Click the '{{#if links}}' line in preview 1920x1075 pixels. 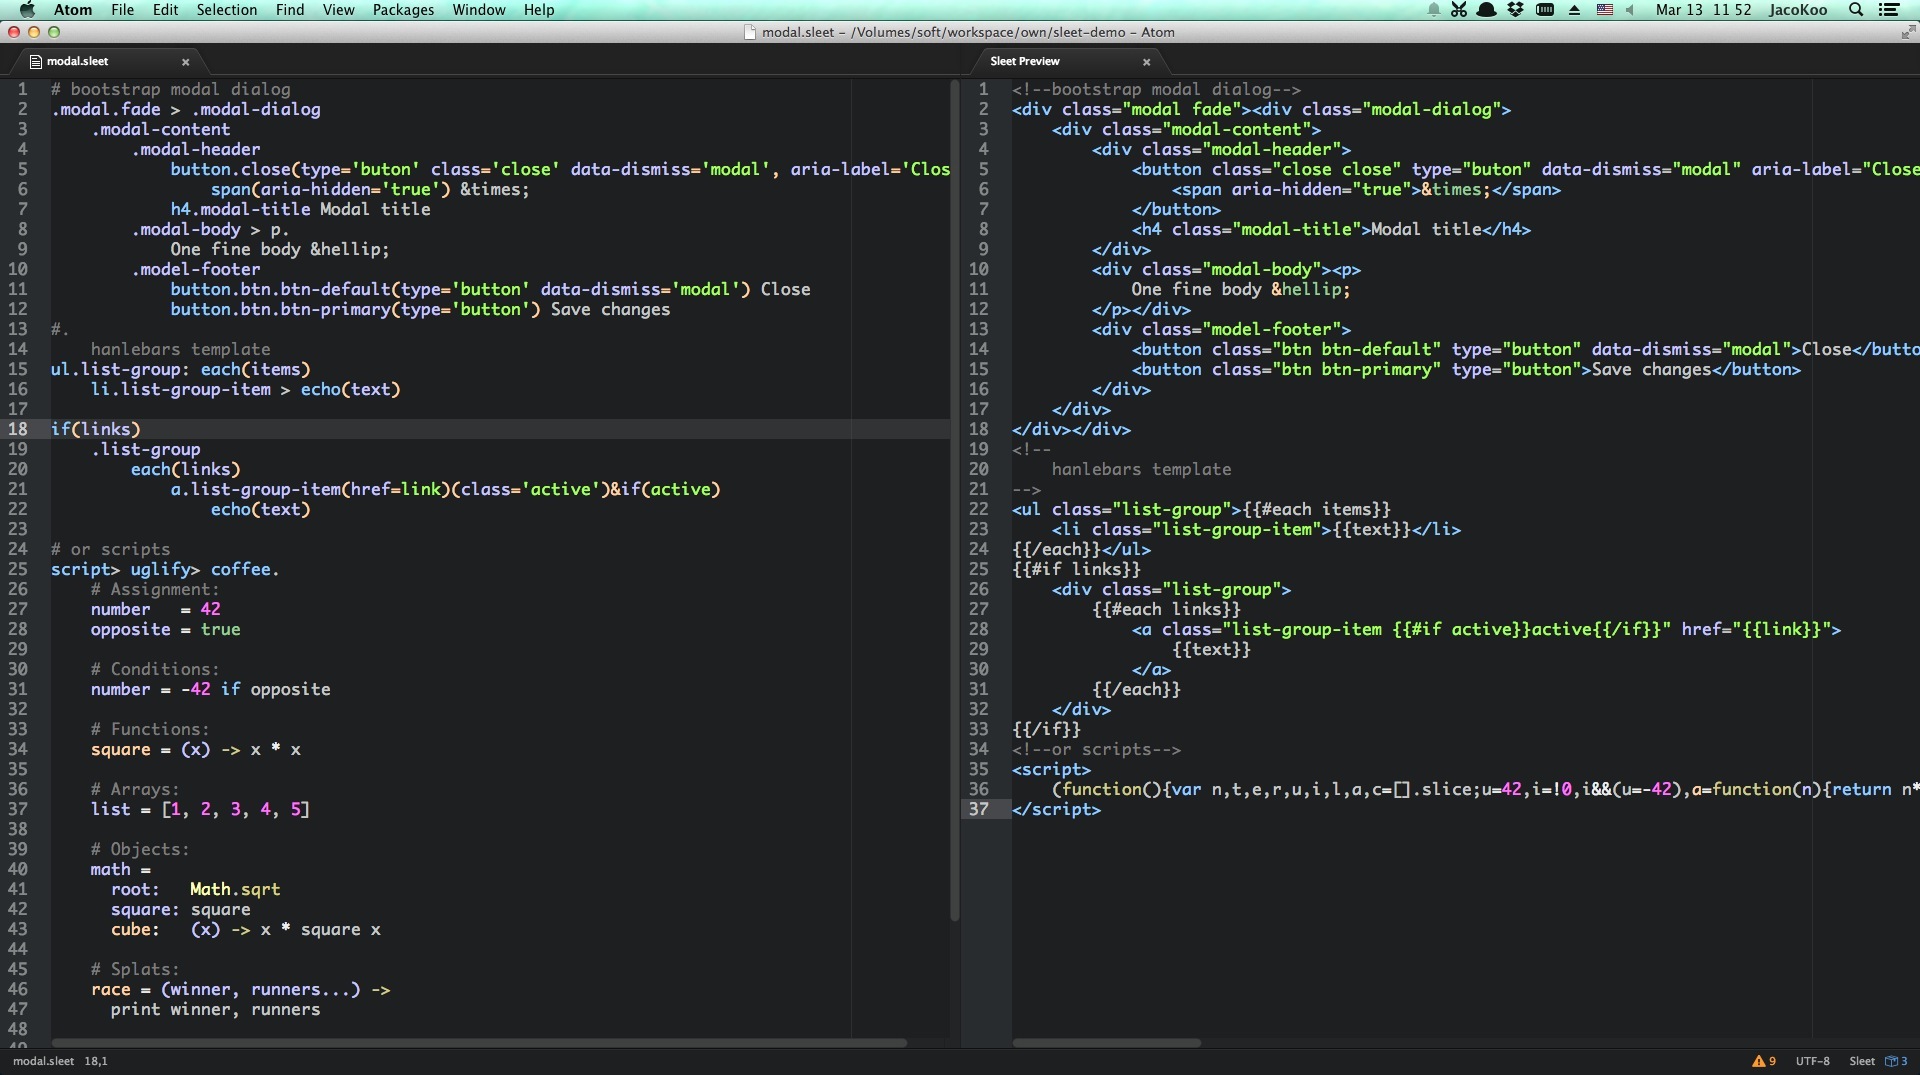point(1076,569)
